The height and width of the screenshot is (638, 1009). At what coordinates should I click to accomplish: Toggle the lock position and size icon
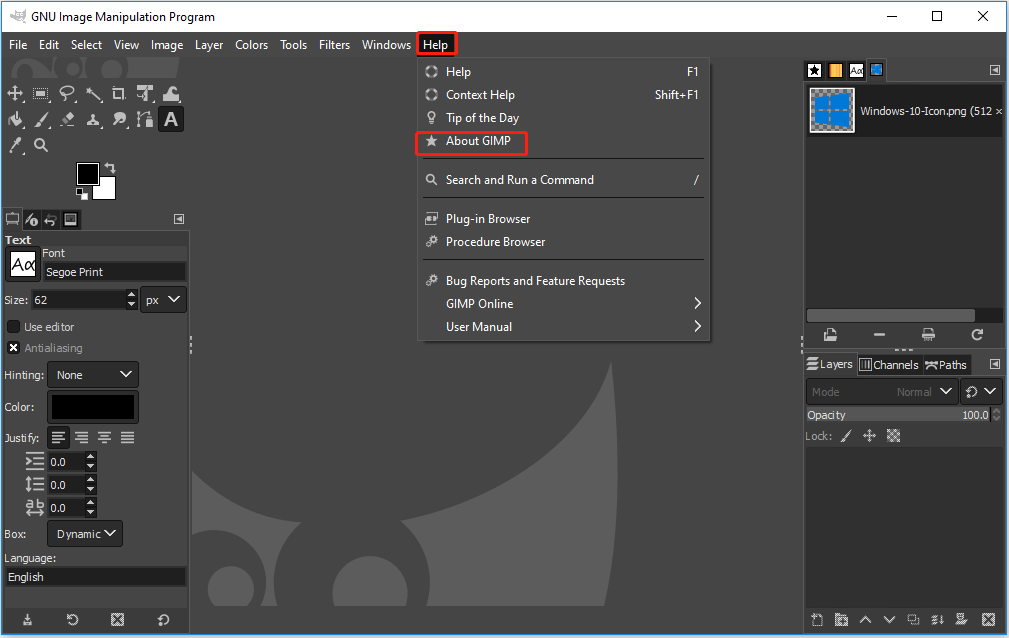coord(869,436)
